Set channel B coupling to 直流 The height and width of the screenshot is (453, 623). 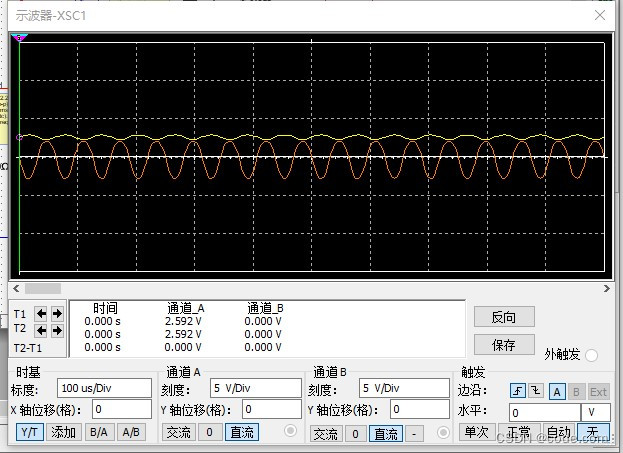click(386, 434)
